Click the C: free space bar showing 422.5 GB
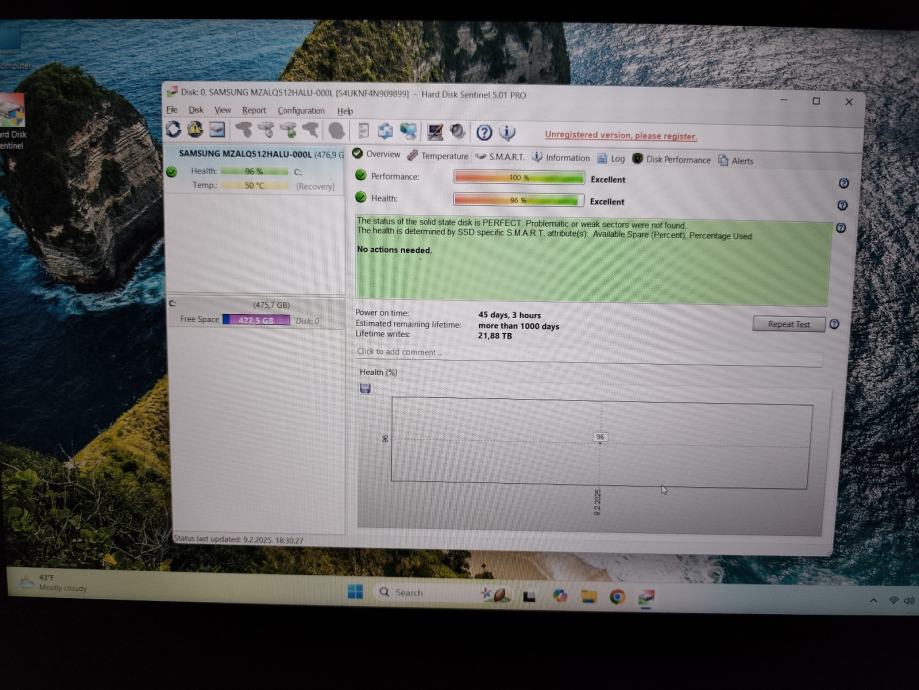 tap(256, 320)
